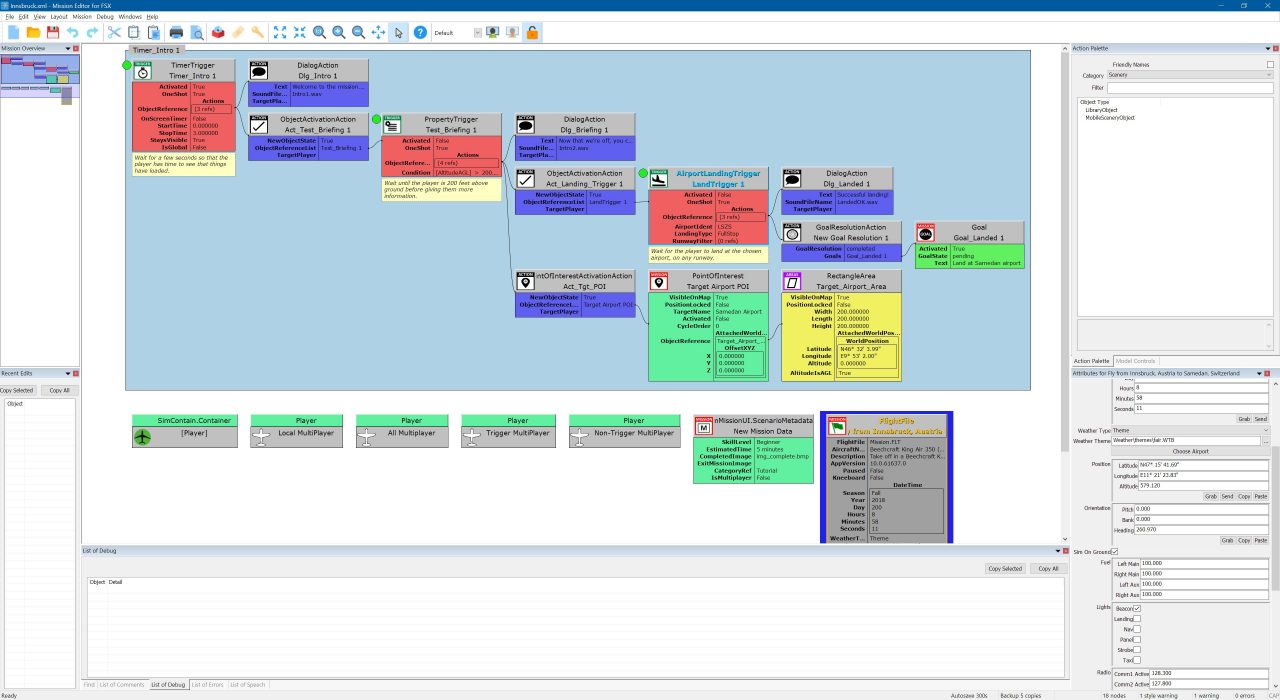Undo the last edit in the toolbar

[72, 33]
